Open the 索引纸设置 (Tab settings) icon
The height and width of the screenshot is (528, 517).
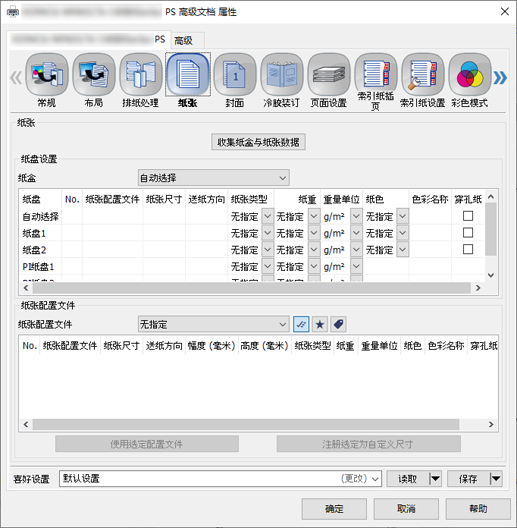[x=422, y=80]
